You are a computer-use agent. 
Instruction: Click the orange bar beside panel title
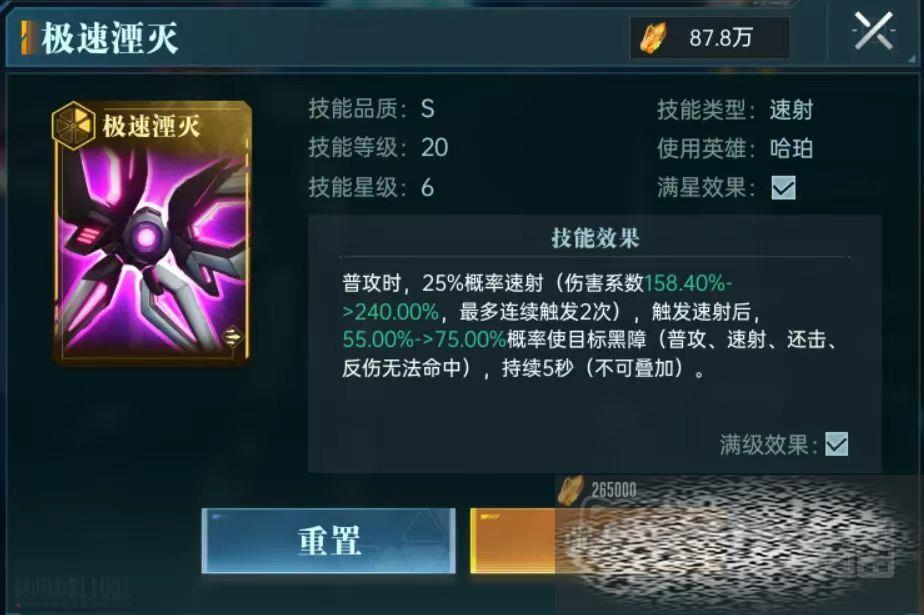click(x=27, y=38)
